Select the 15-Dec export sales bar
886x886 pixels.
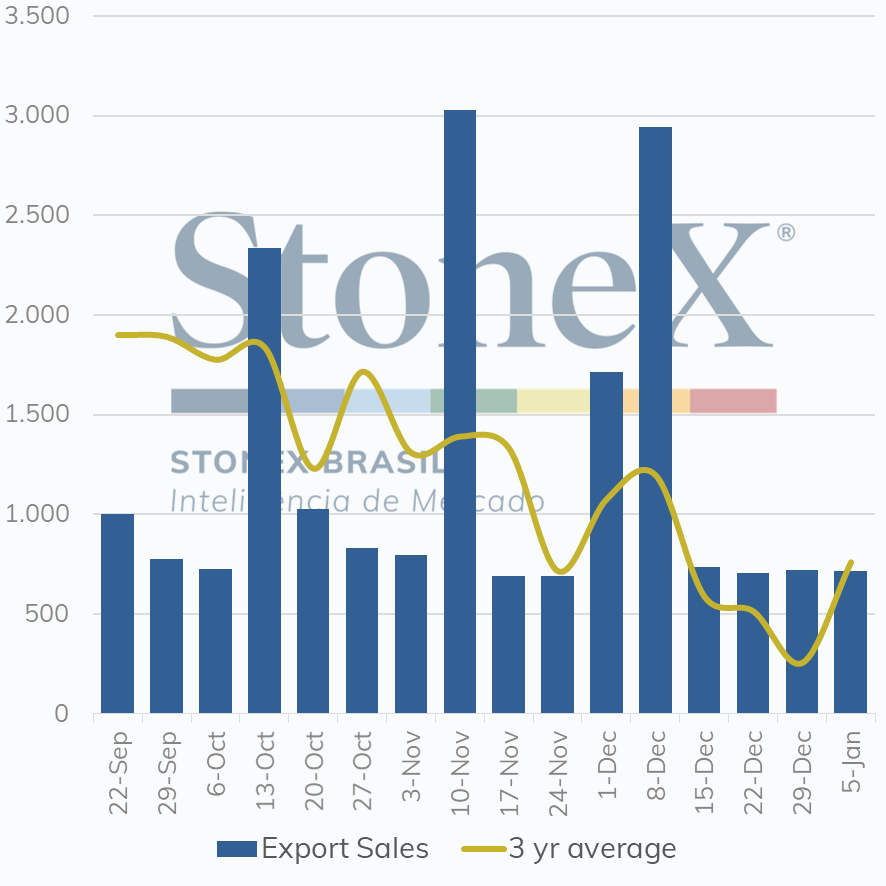coord(704,640)
